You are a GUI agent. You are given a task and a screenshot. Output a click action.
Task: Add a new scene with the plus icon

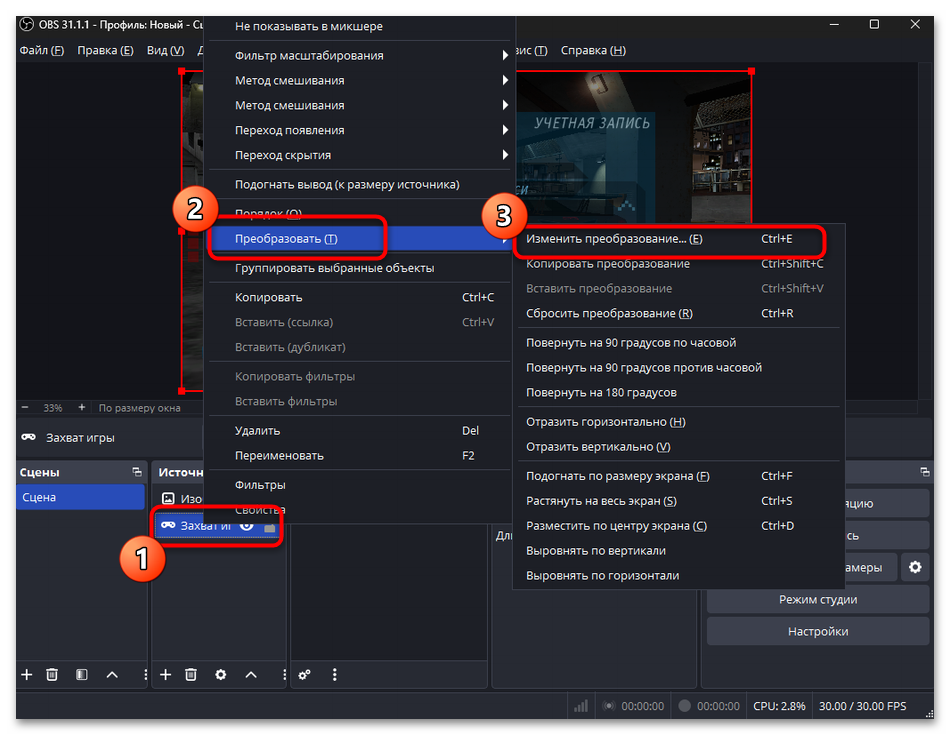pos(26,674)
